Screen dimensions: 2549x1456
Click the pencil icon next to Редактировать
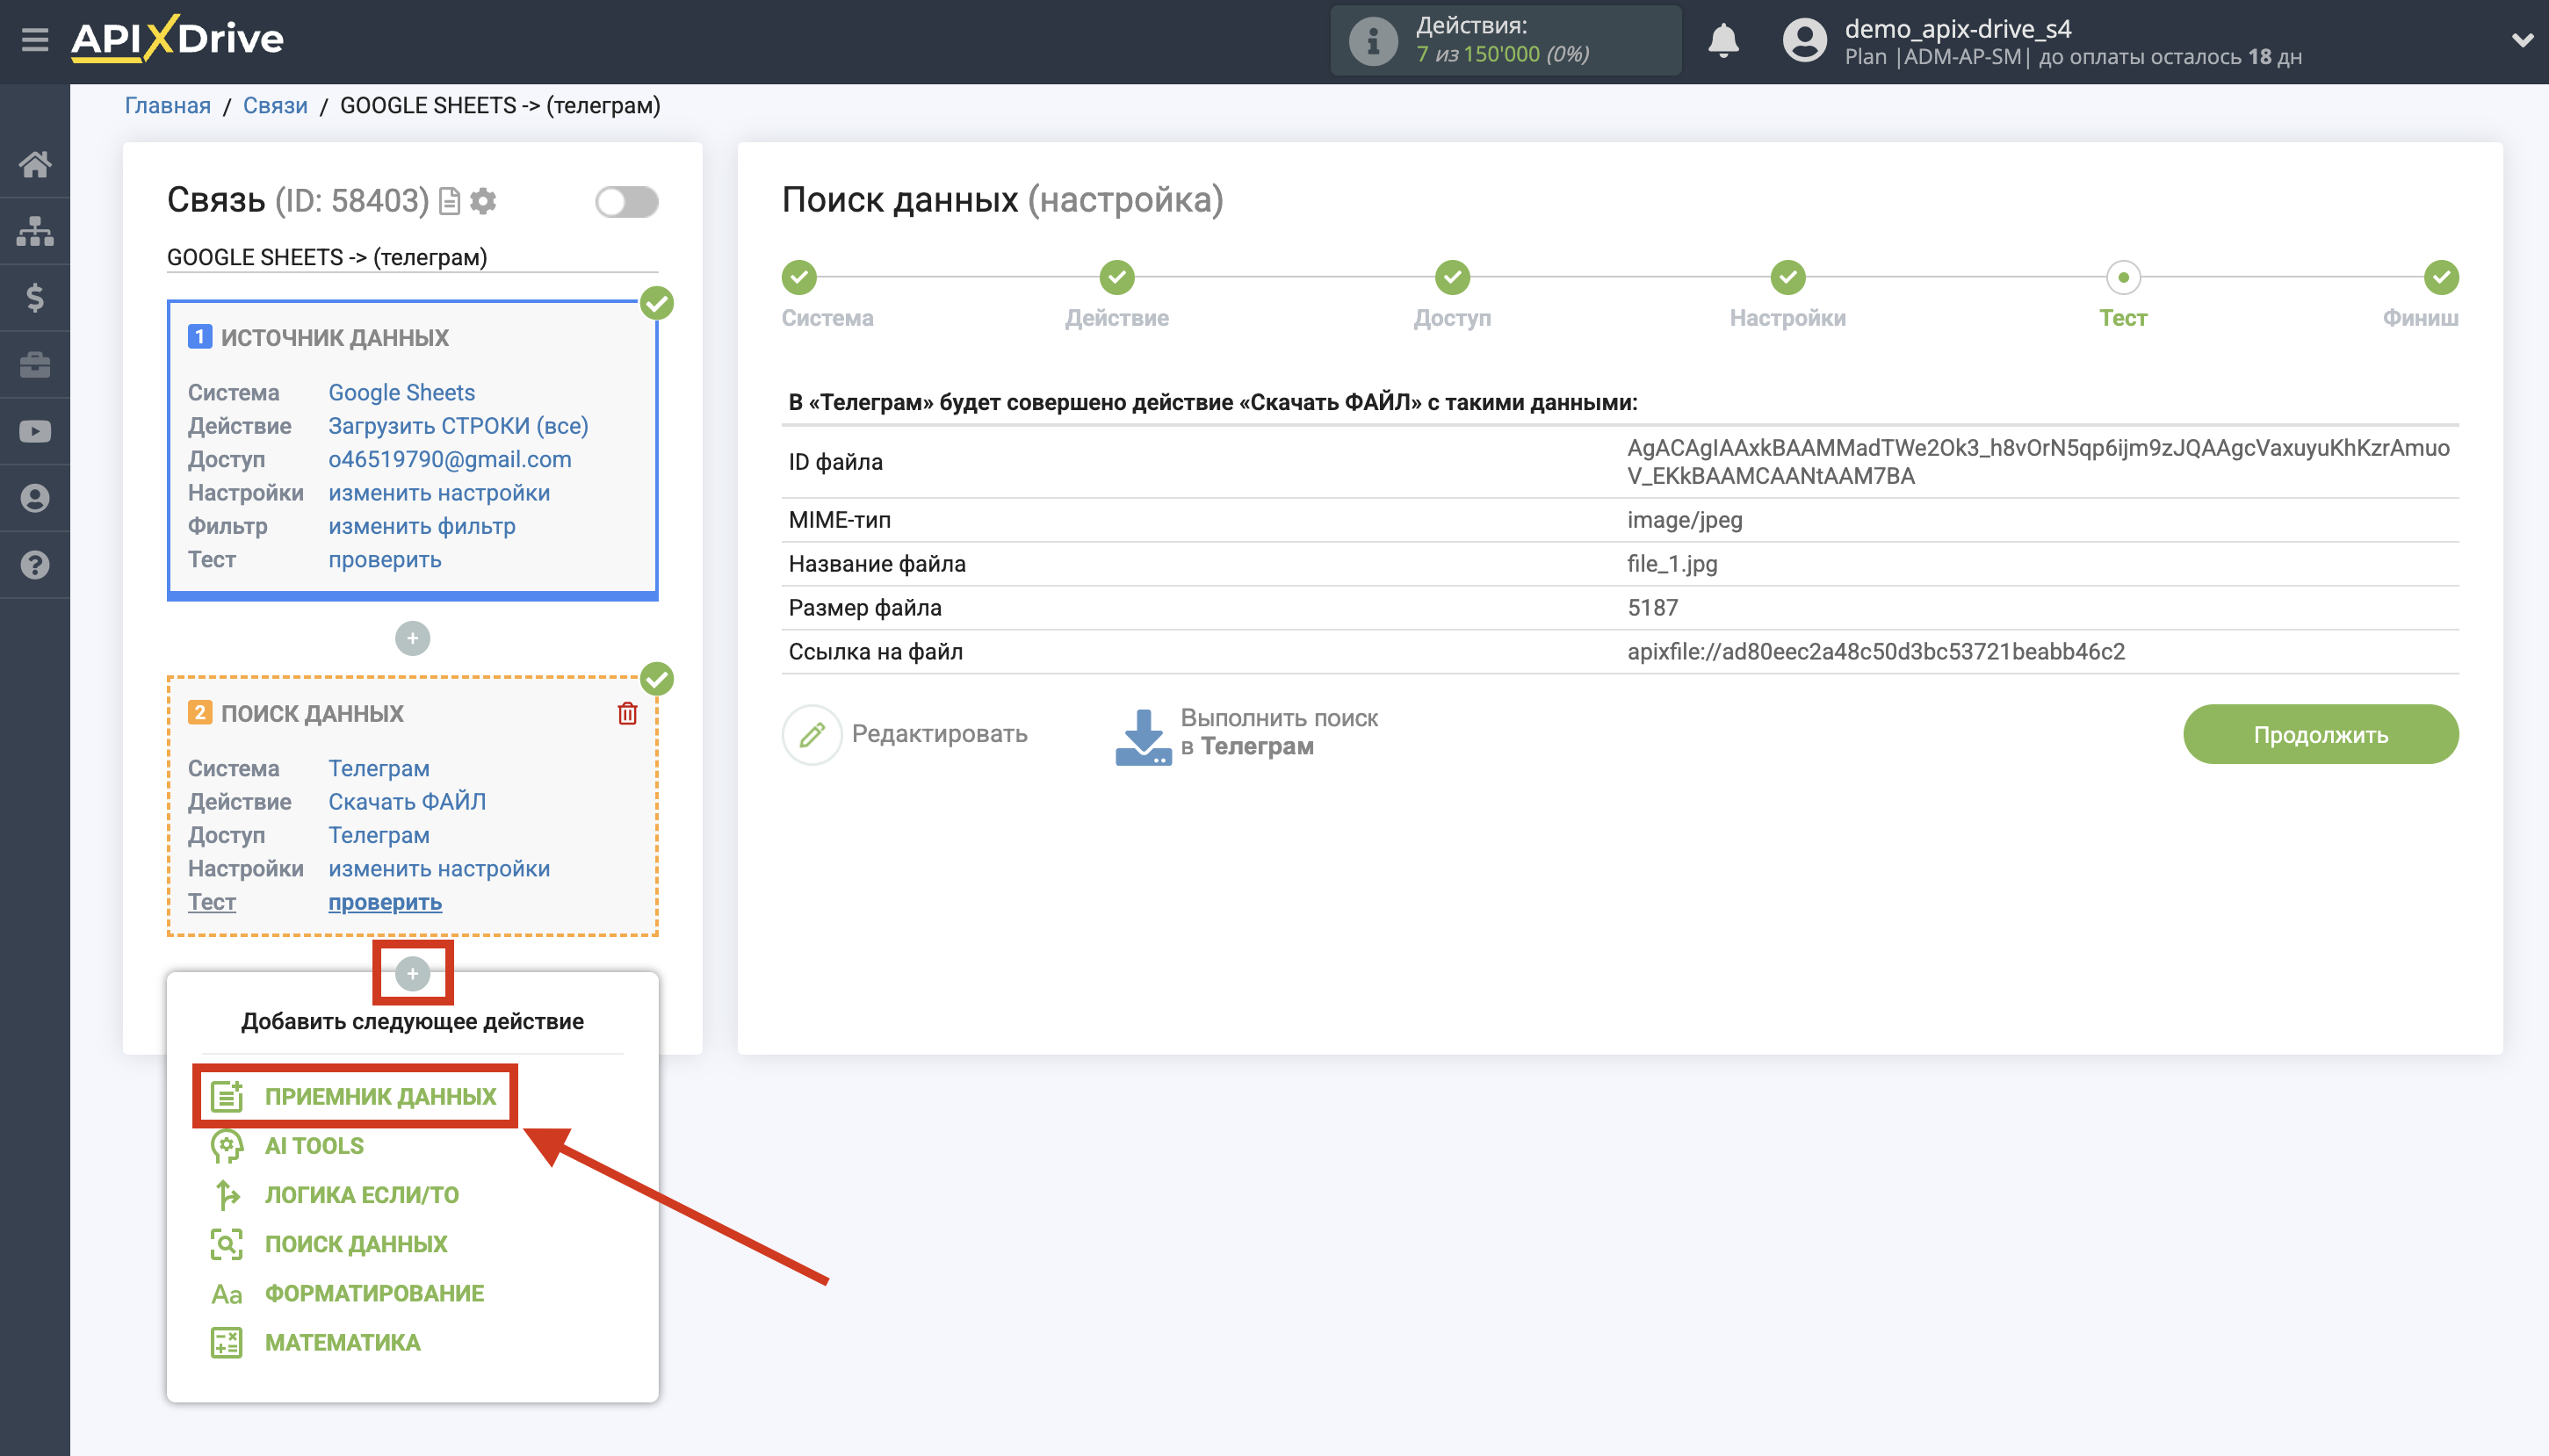point(813,733)
